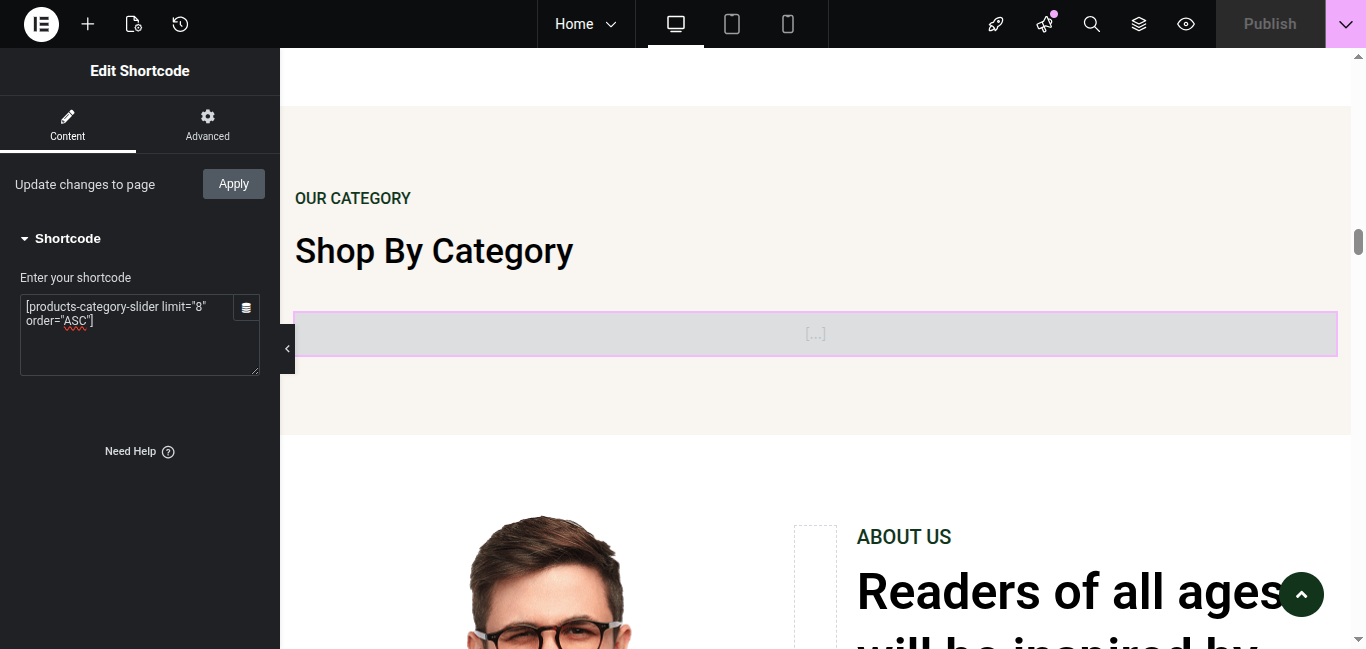Collapse the Shortcode section
1366x649 pixels.
[61, 239]
